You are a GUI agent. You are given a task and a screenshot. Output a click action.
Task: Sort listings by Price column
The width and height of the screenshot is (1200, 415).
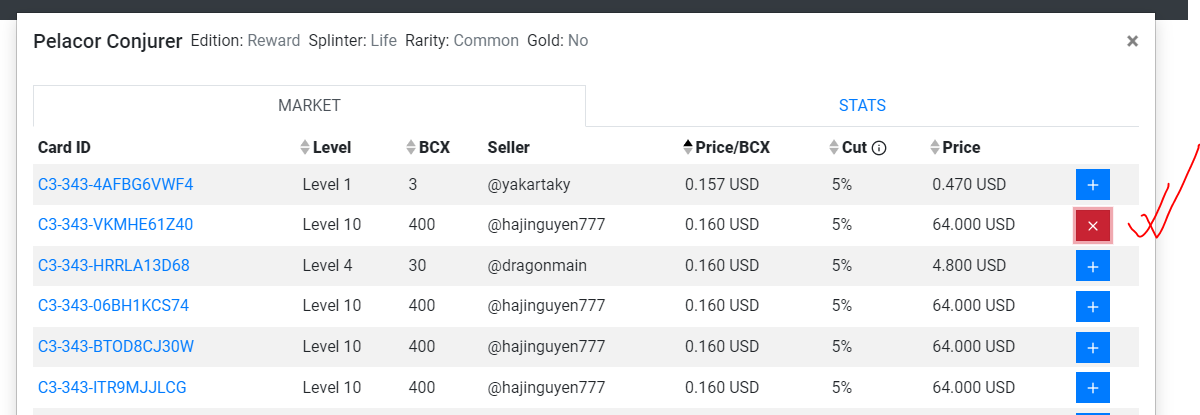[960, 147]
